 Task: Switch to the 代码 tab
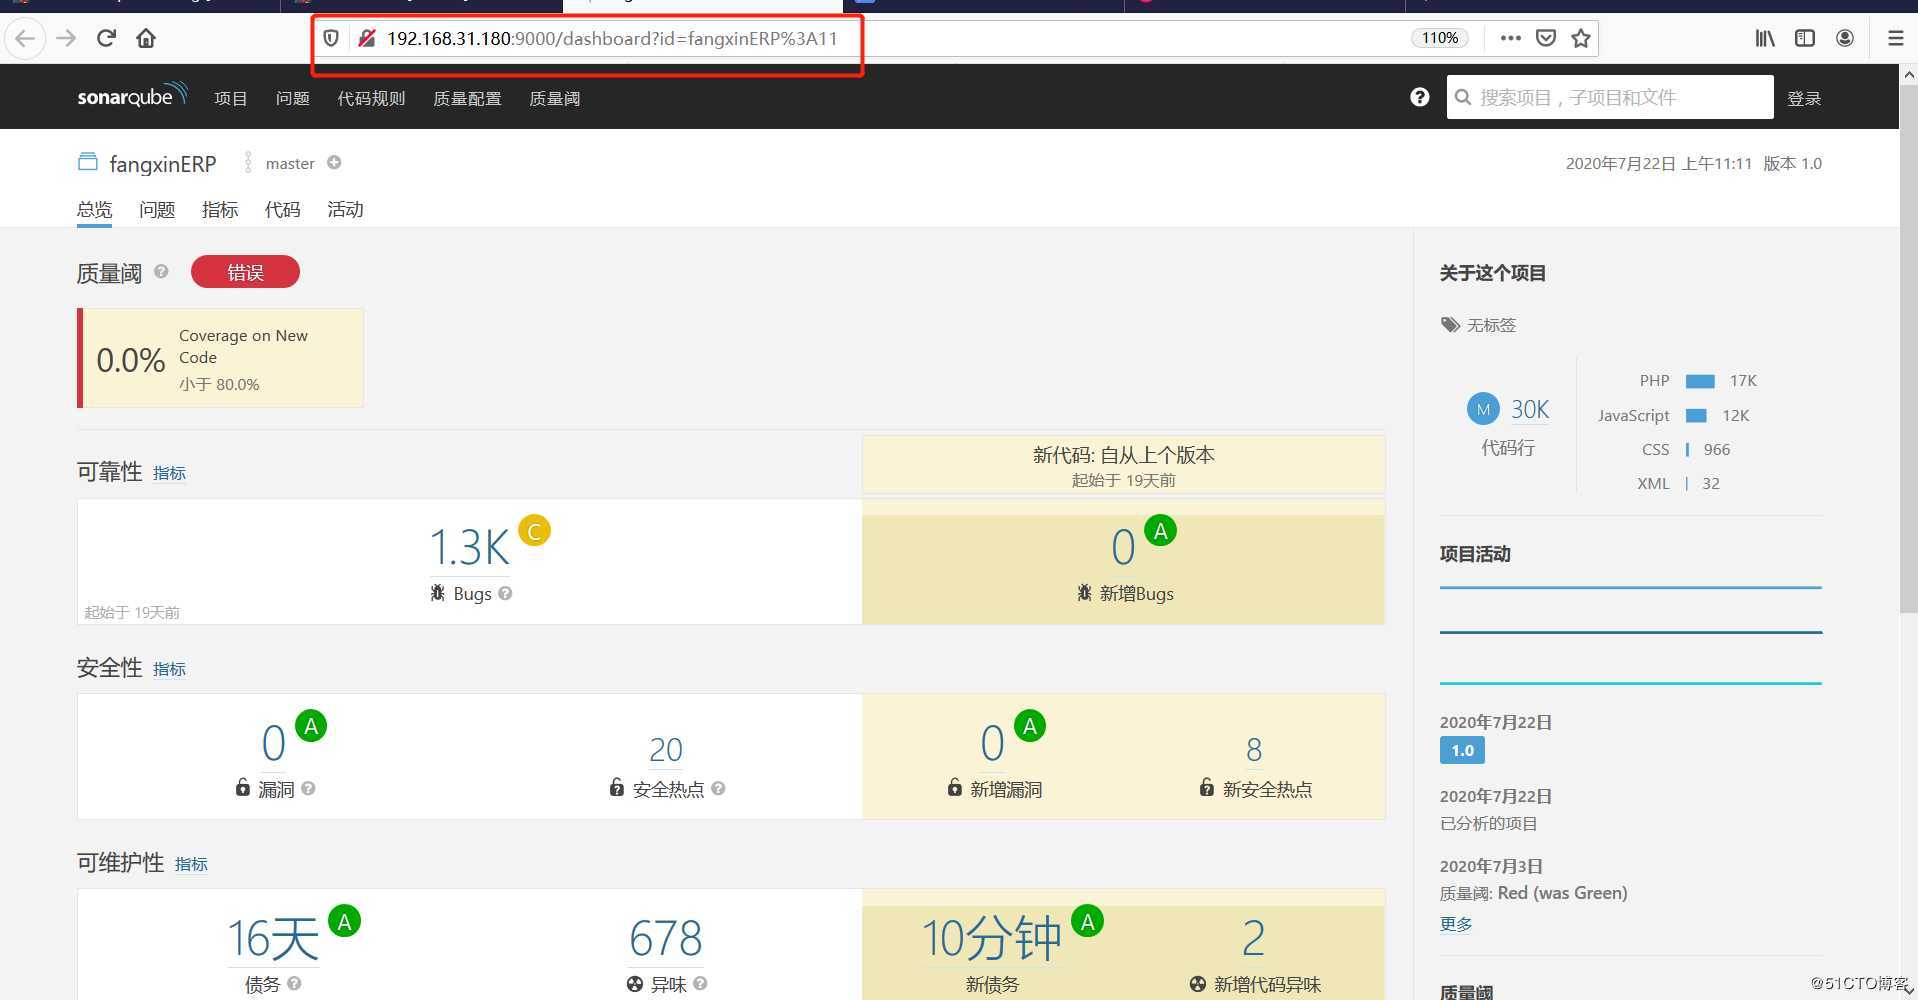[x=282, y=209]
